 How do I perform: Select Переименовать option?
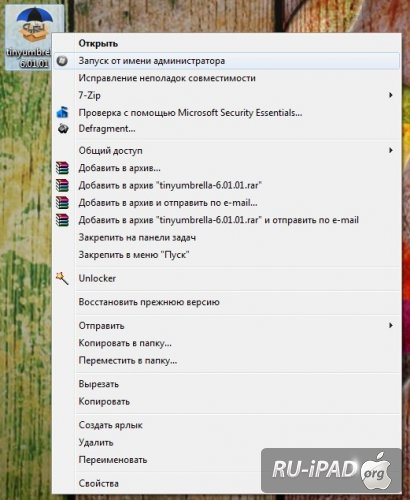coord(113,460)
